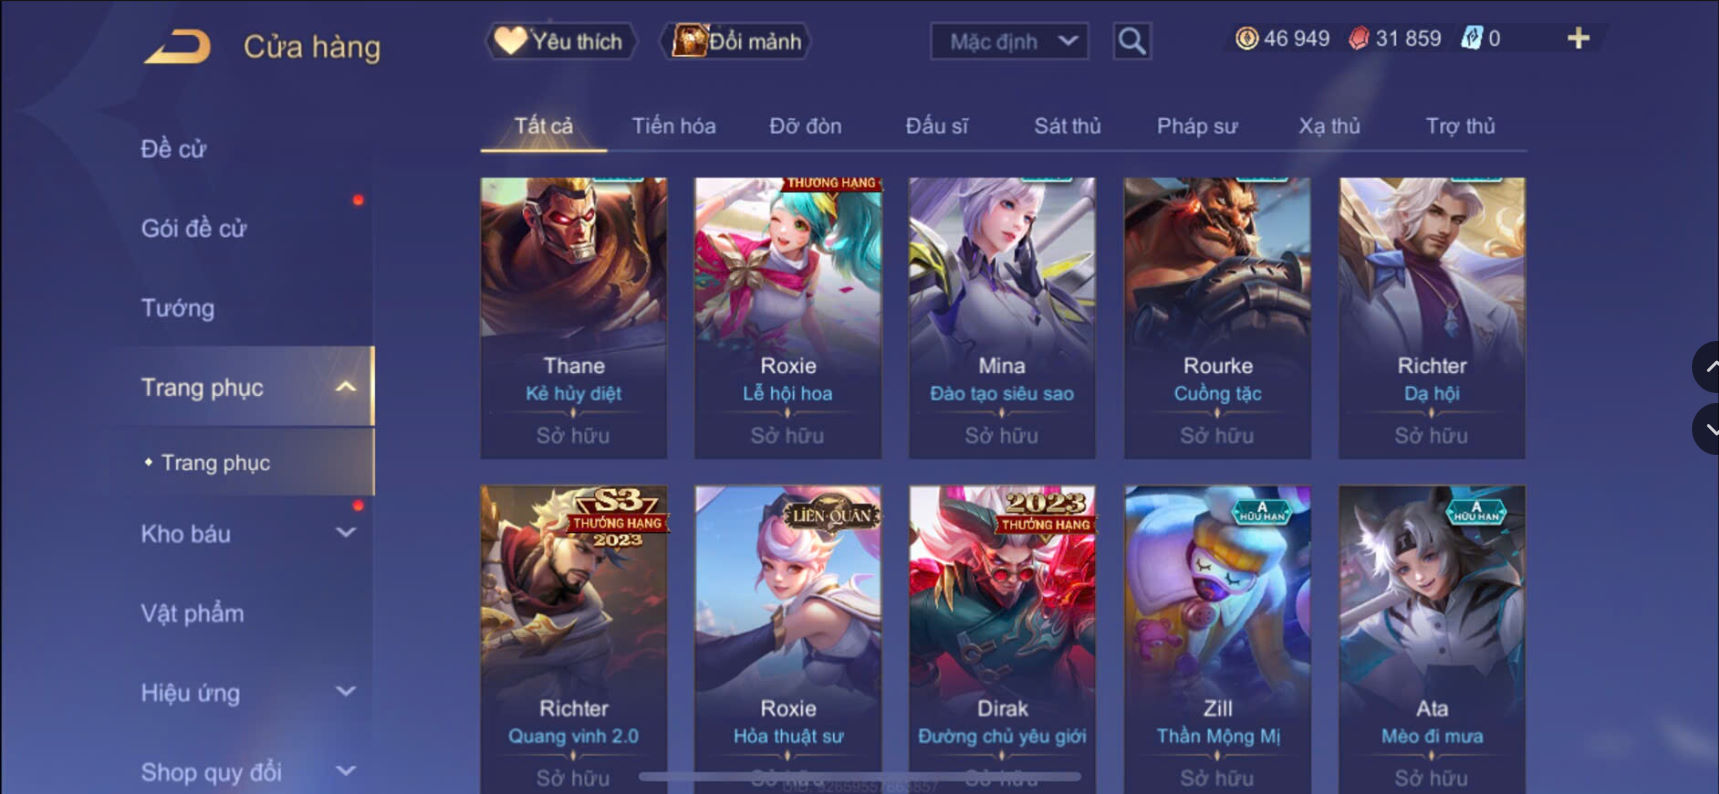The image size is (1719, 794).
Task: Tap the heart icon for Yêu thích
Action: click(x=510, y=40)
